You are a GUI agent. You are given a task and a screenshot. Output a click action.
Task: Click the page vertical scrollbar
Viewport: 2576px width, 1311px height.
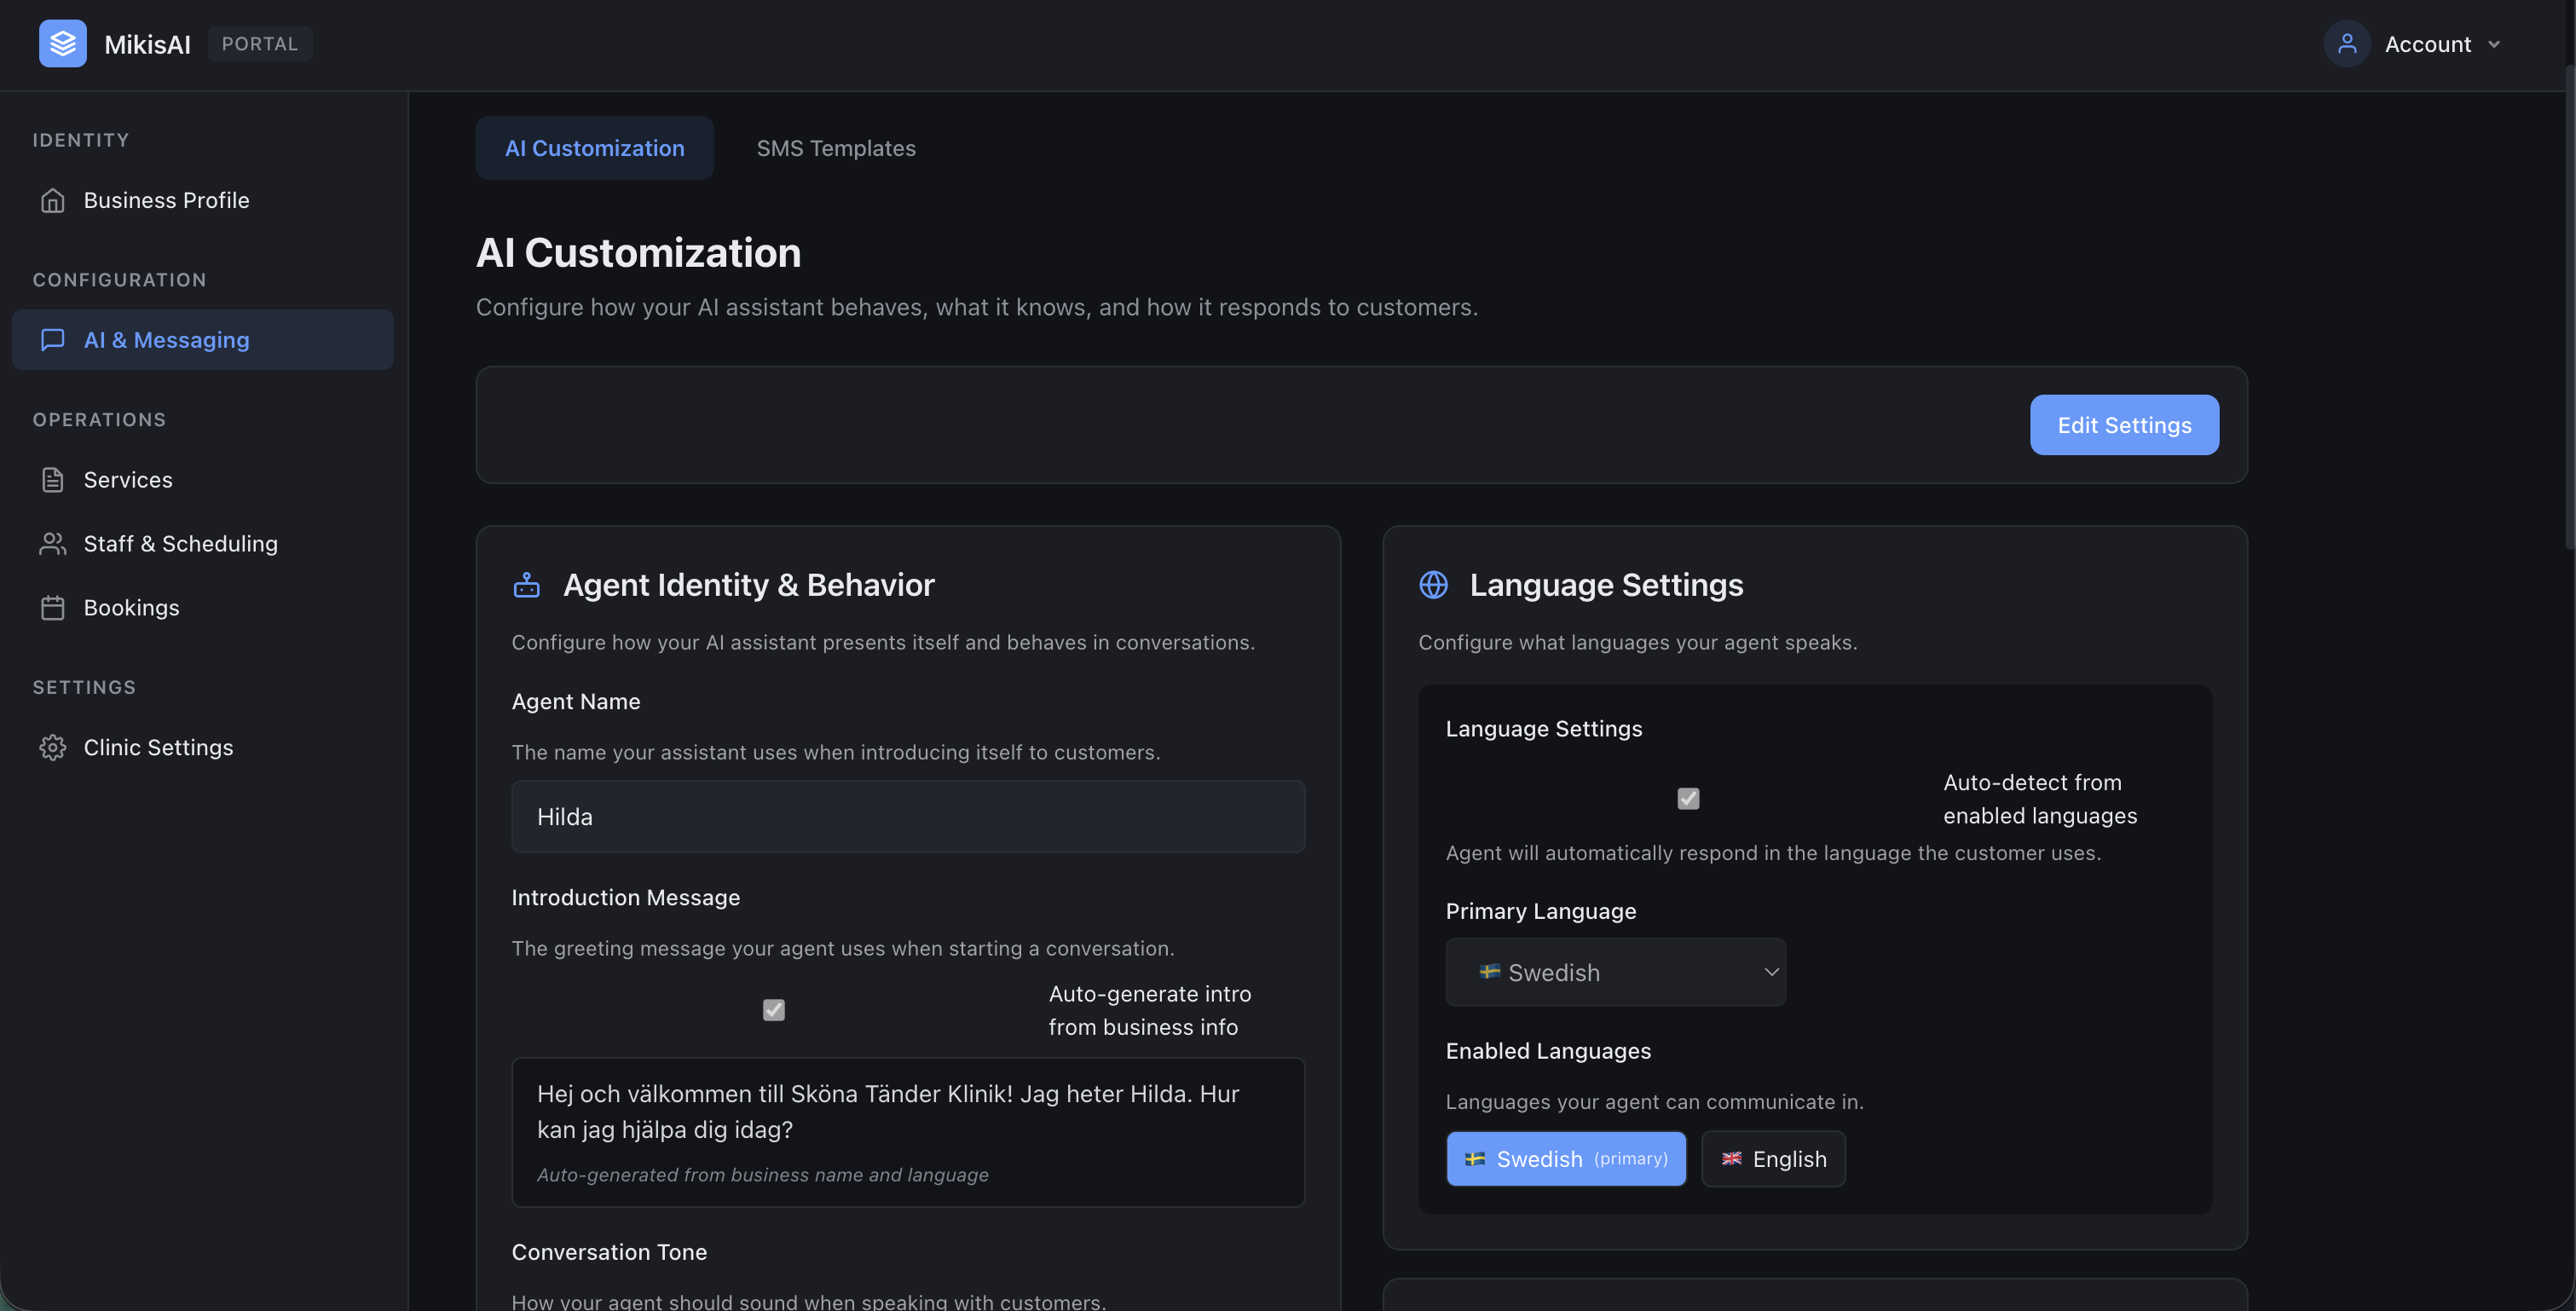[x=2569, y=306]
